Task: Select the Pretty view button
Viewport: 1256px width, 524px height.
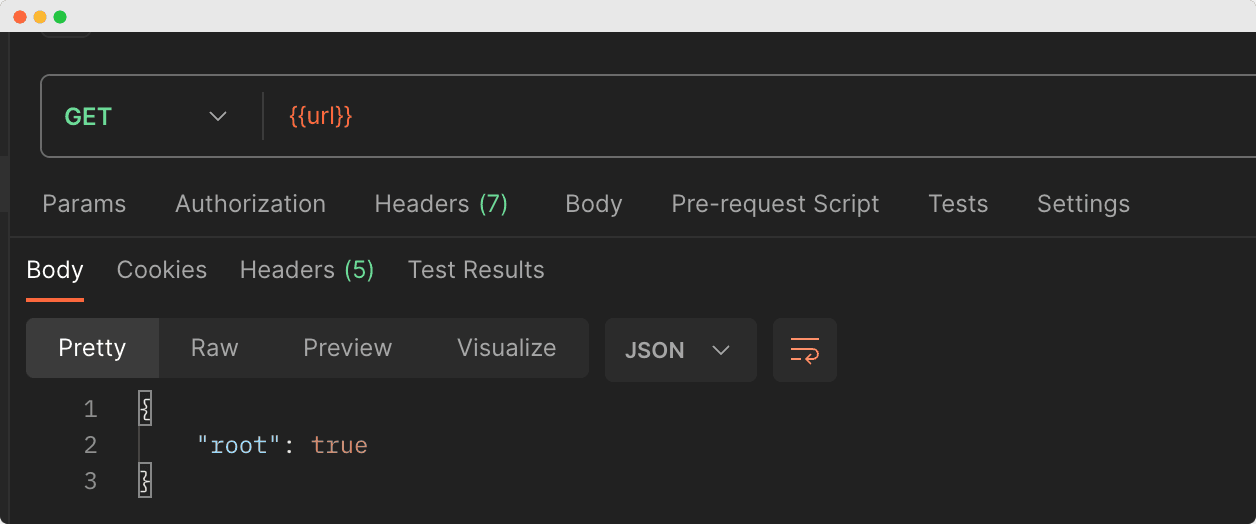Action: 92,348
